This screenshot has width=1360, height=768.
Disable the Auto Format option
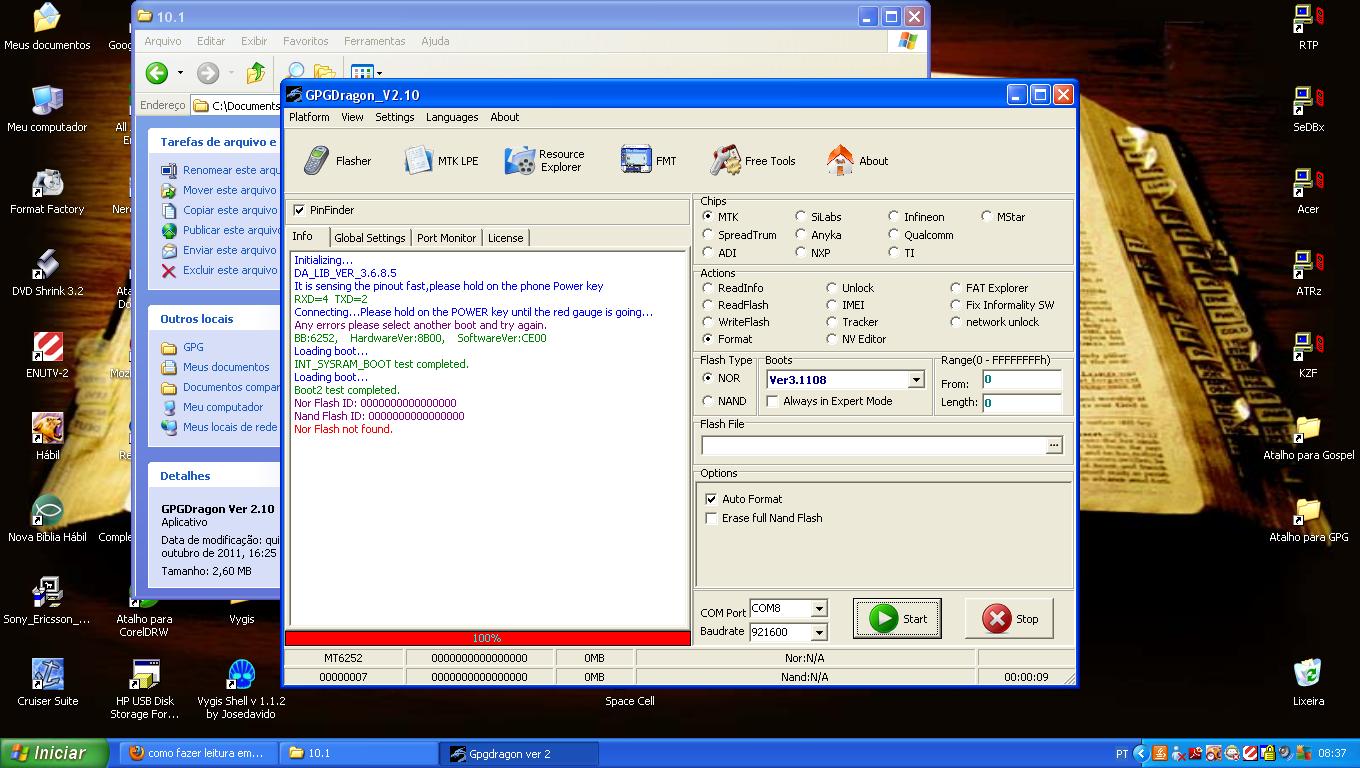click(x=711, y=499)
